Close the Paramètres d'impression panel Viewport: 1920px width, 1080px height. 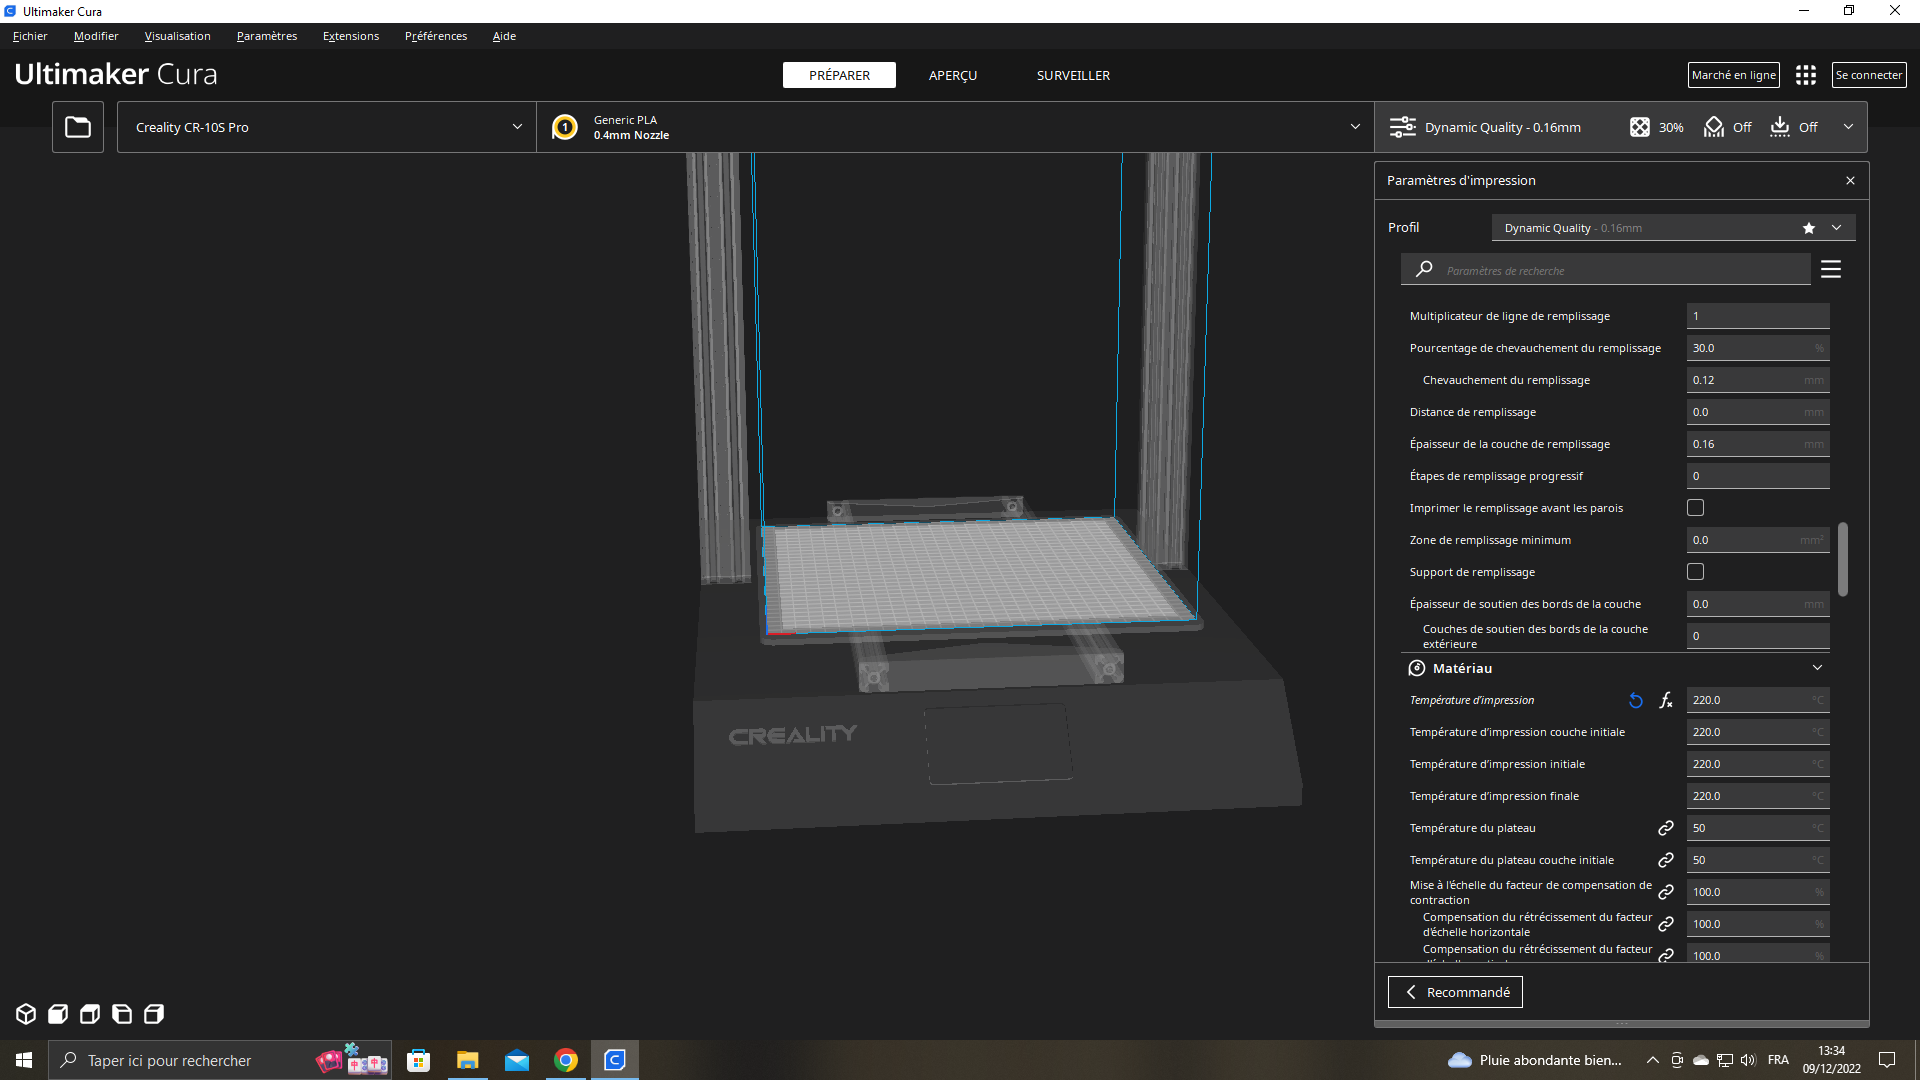click(x=1850, y=181)
